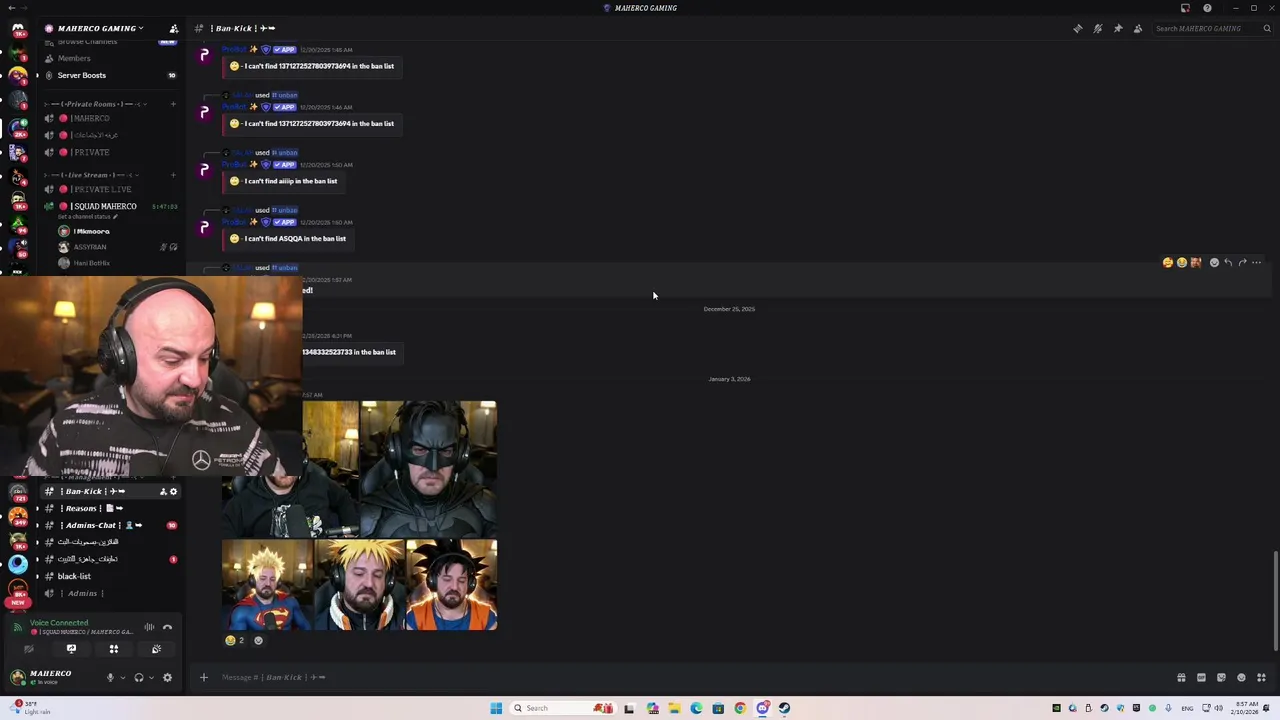Image resolution: width=1280 pixels, height=720 pixels.
Task: Open pinned messages icon
Action: click(x=1118, y=28)
